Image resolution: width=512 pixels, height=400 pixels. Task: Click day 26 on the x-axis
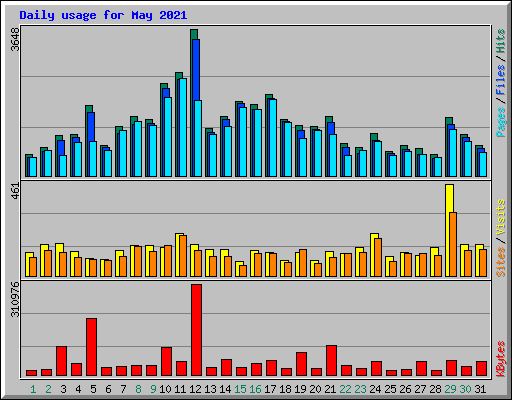click(x=405, y=389)
